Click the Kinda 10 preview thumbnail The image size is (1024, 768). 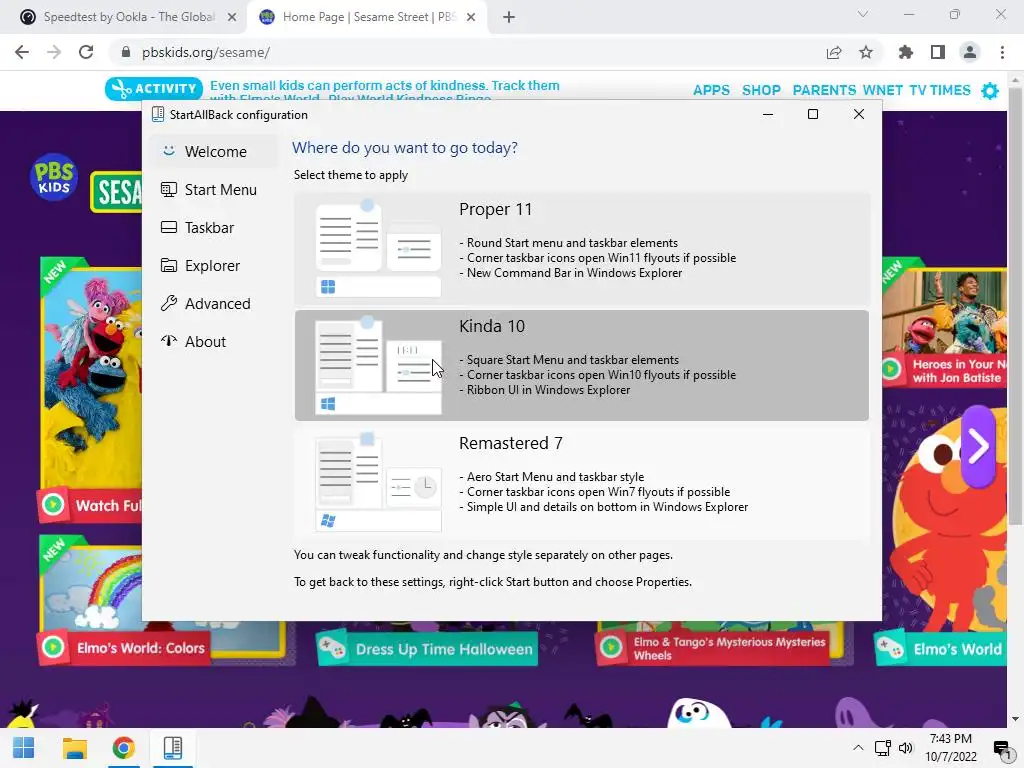(378, 365)
